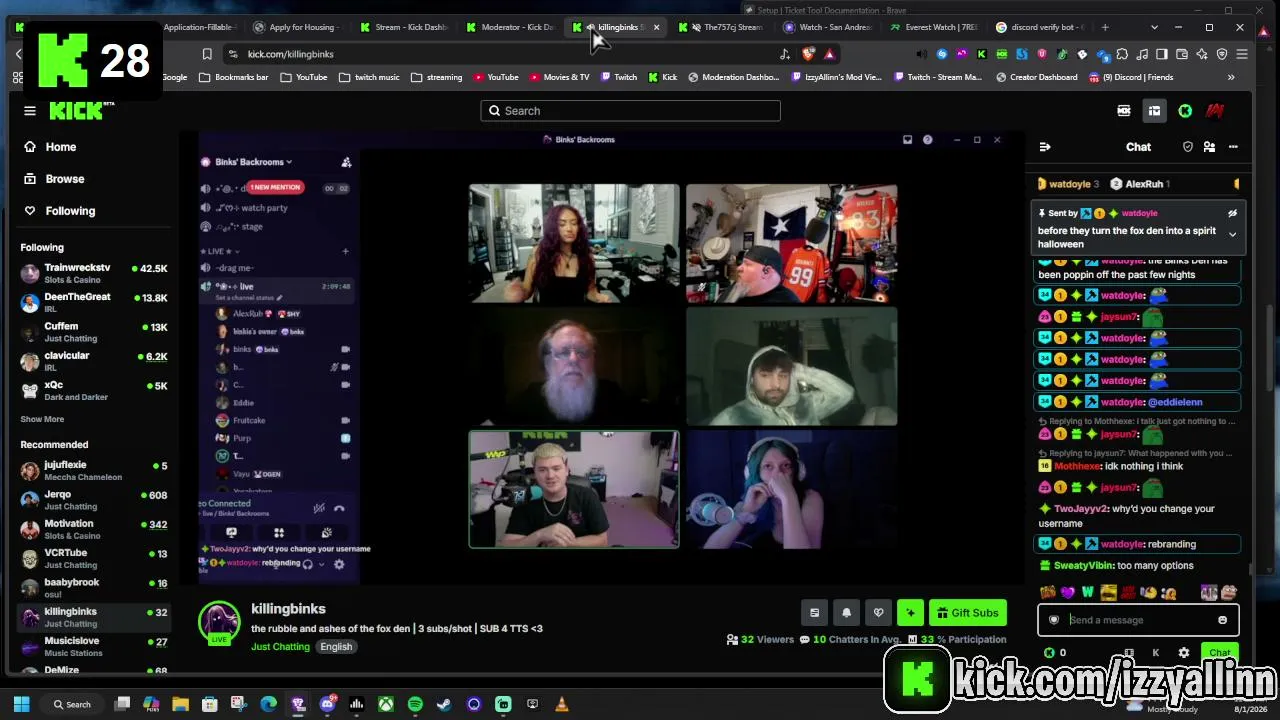The image size is (1280, 720).
Task: Open Xbox app from taskbar
Action: (386, 704)
